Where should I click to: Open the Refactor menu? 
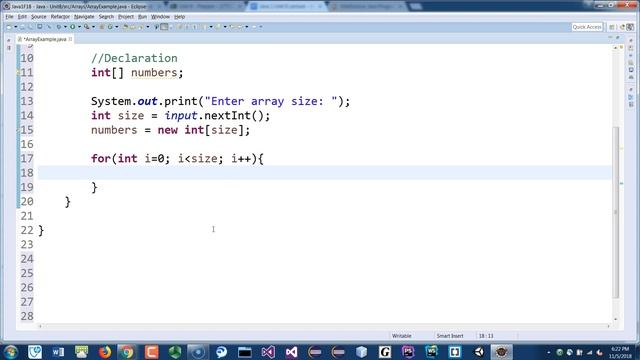pos(60,17)
